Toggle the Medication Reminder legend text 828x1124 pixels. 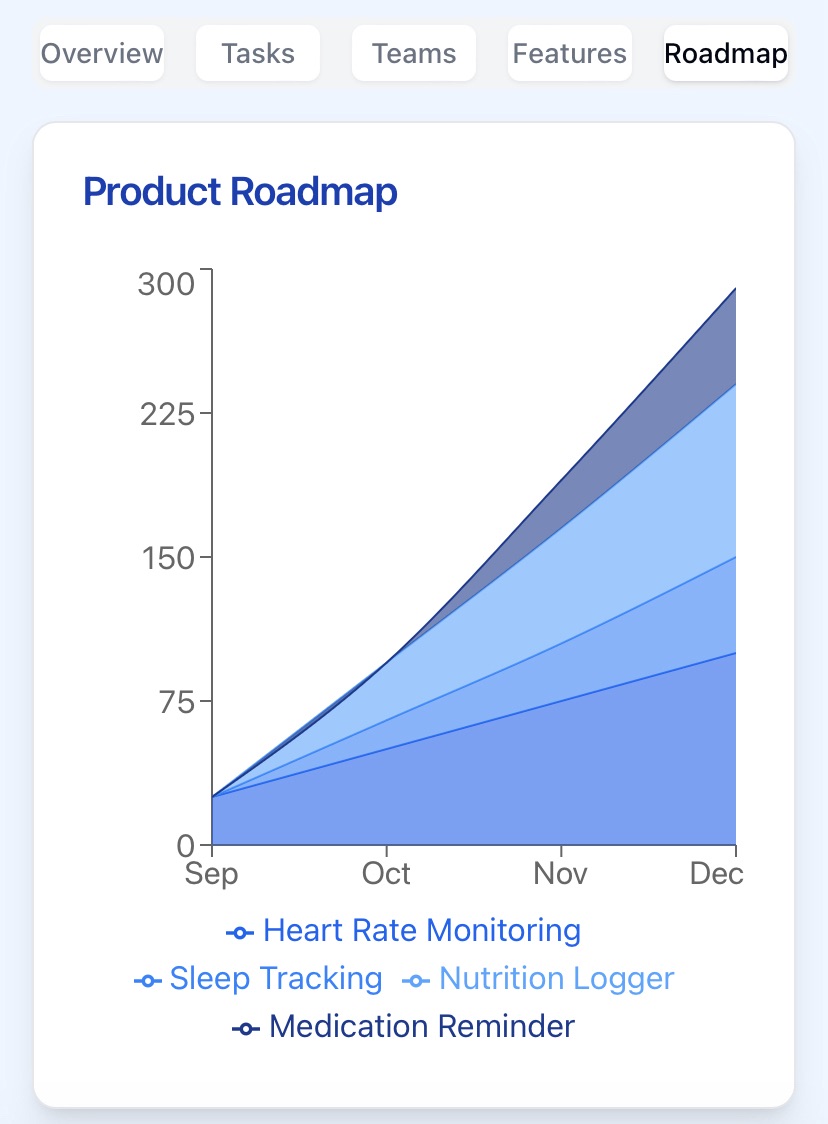click(421, 1027)
